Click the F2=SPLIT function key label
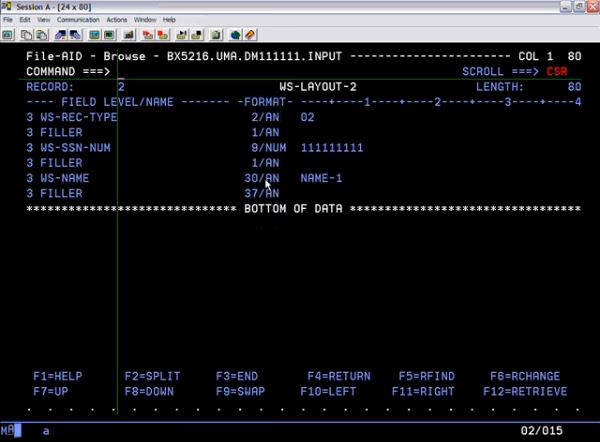 point(152,376)
